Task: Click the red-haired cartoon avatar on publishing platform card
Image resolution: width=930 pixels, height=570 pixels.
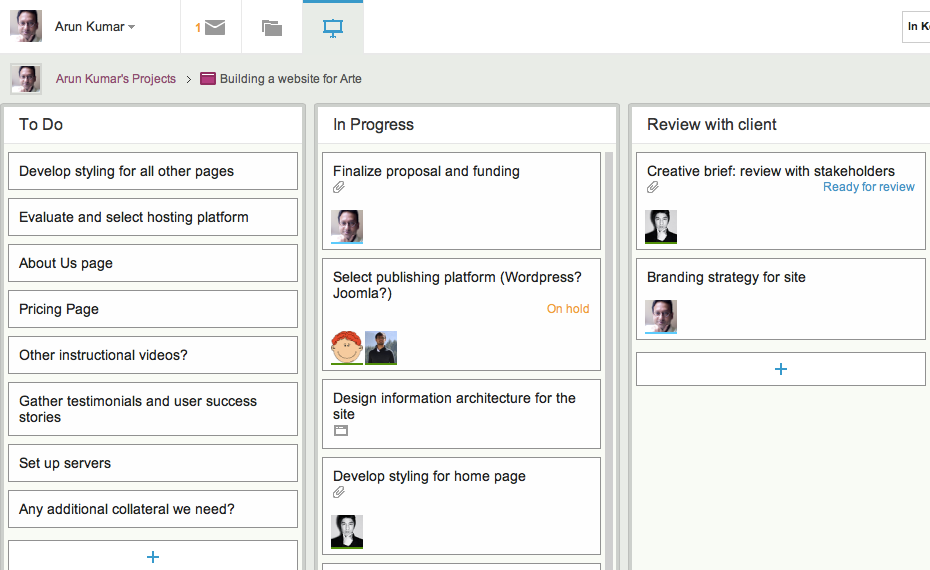Action: 347,348
